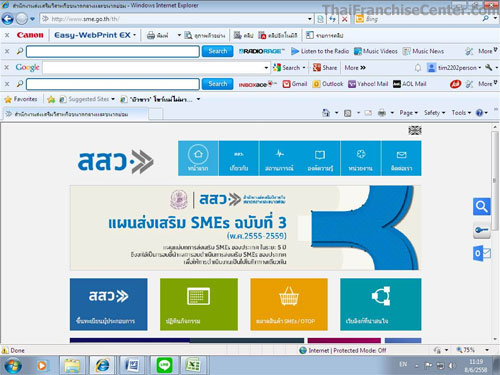
Task: Expand the zoom level 75% dropdown
Action: (x=487, y=350)
